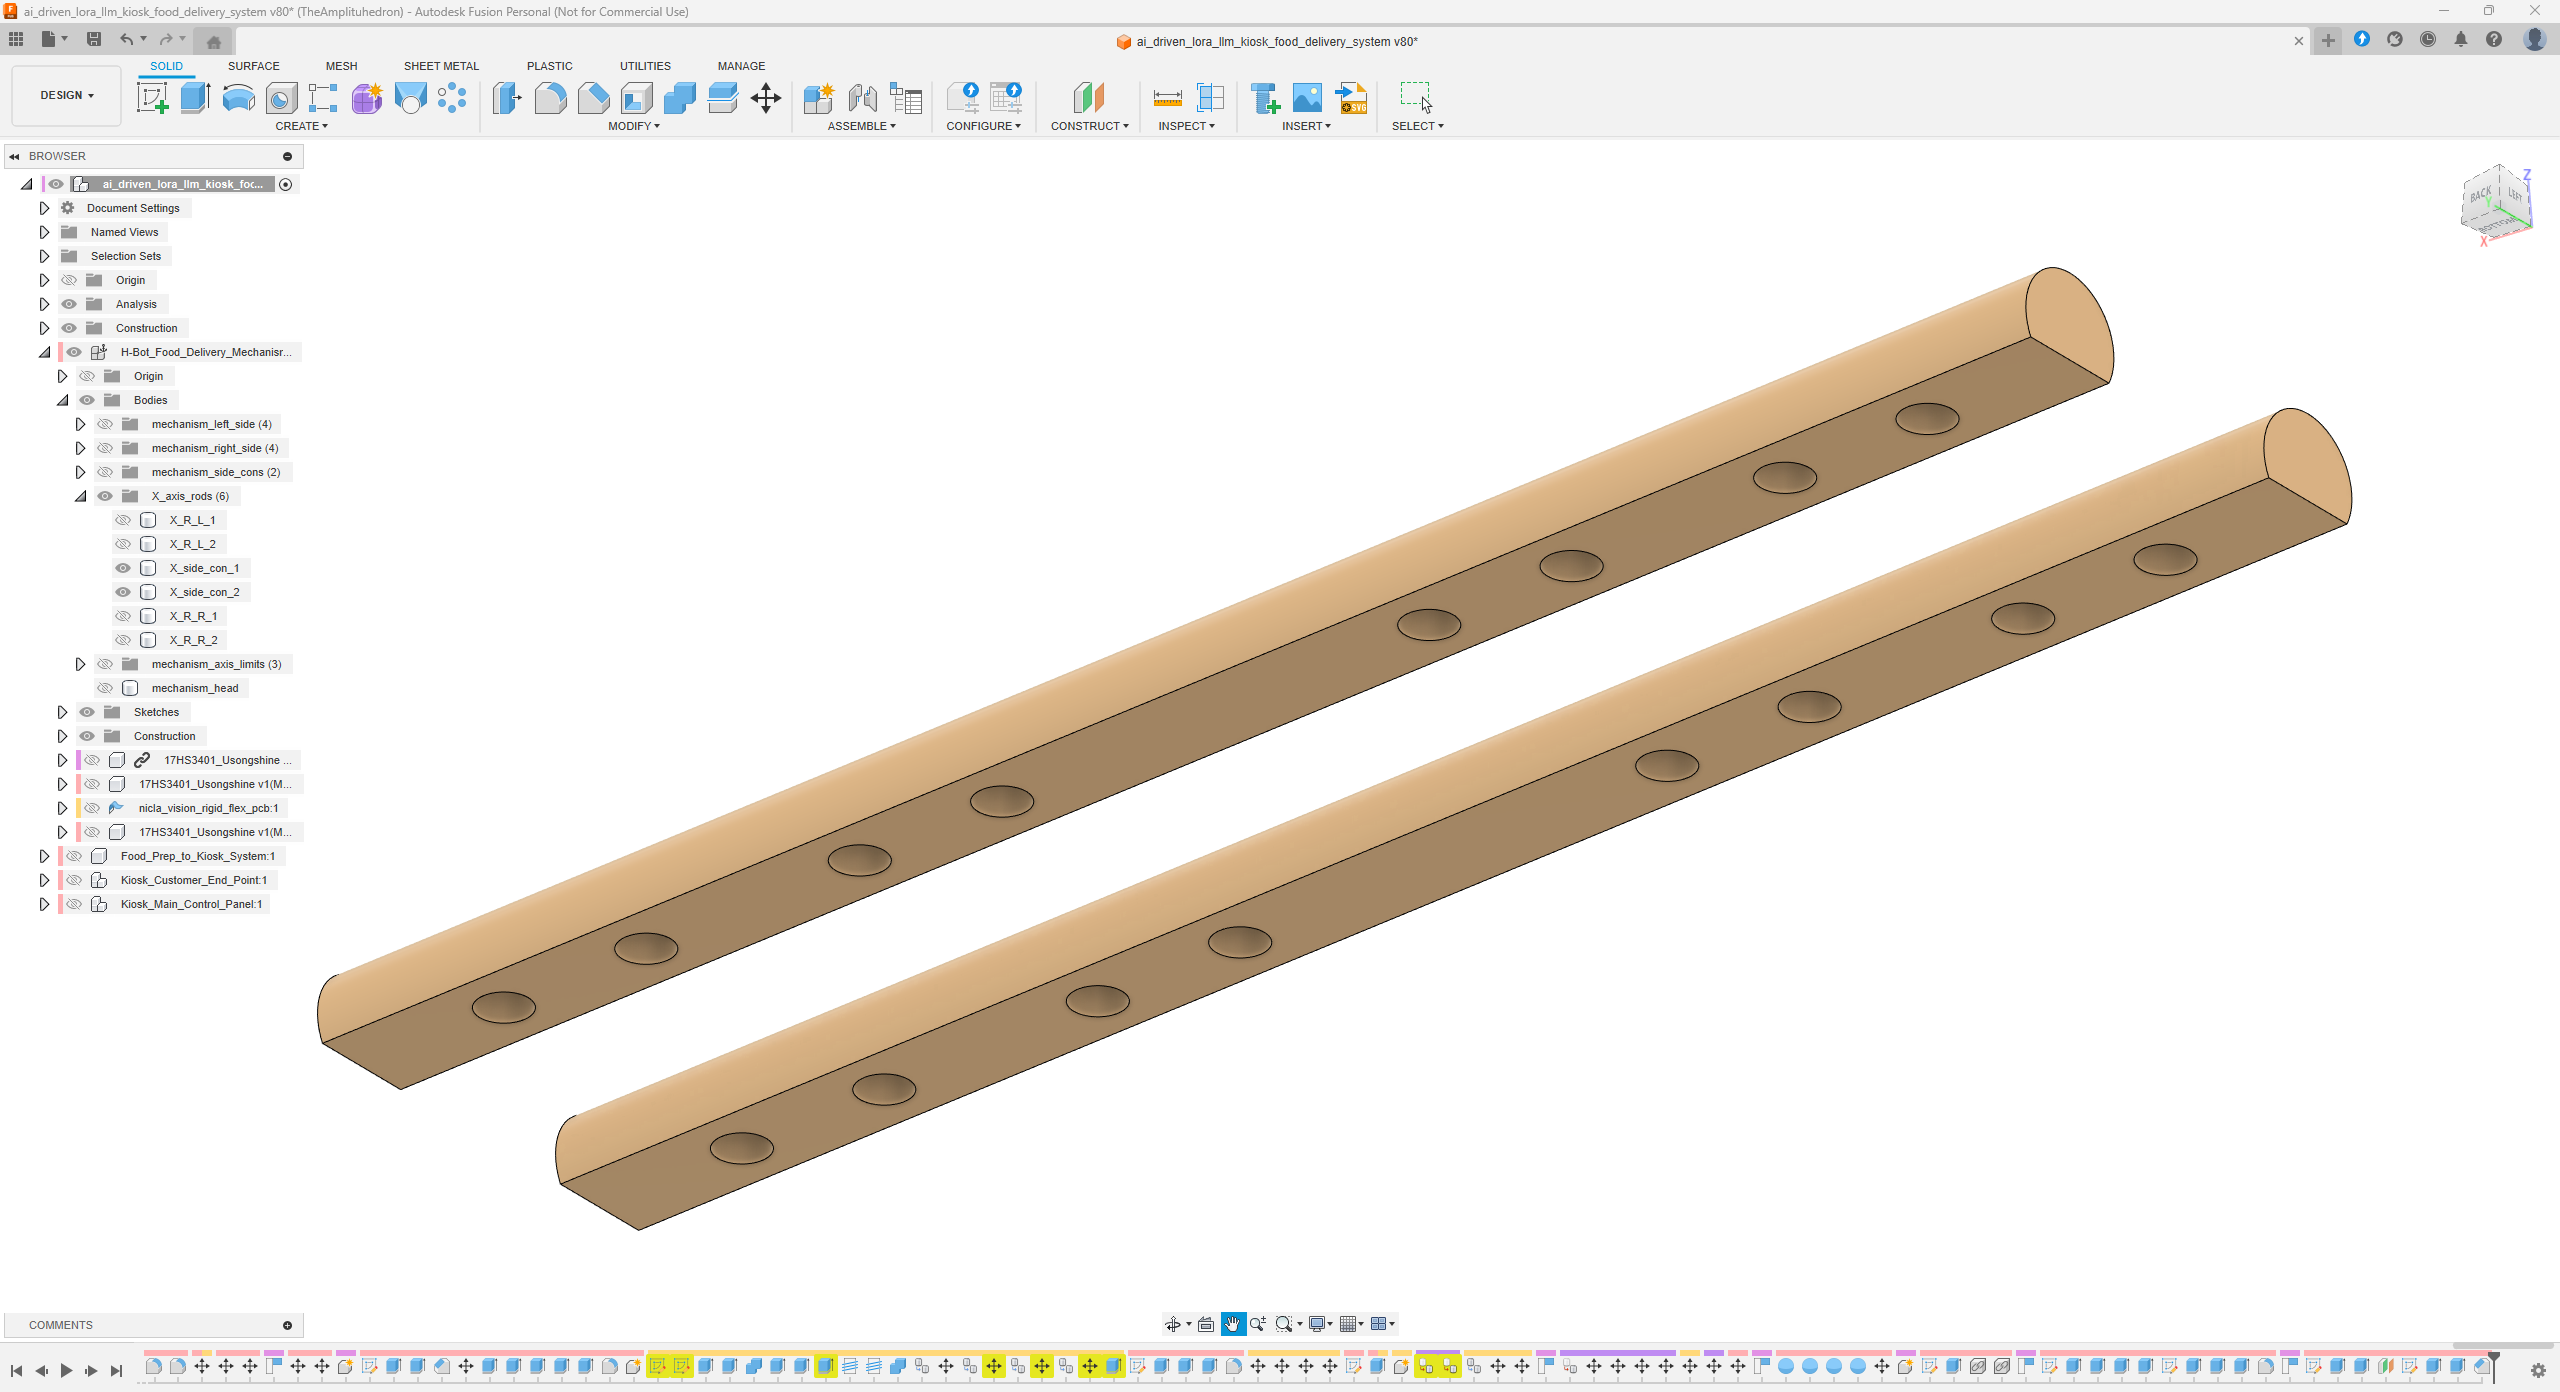The image size is (2560, 1392).
Task: Activate the Move/Copy tool
Action: click(x=766, y=98)
